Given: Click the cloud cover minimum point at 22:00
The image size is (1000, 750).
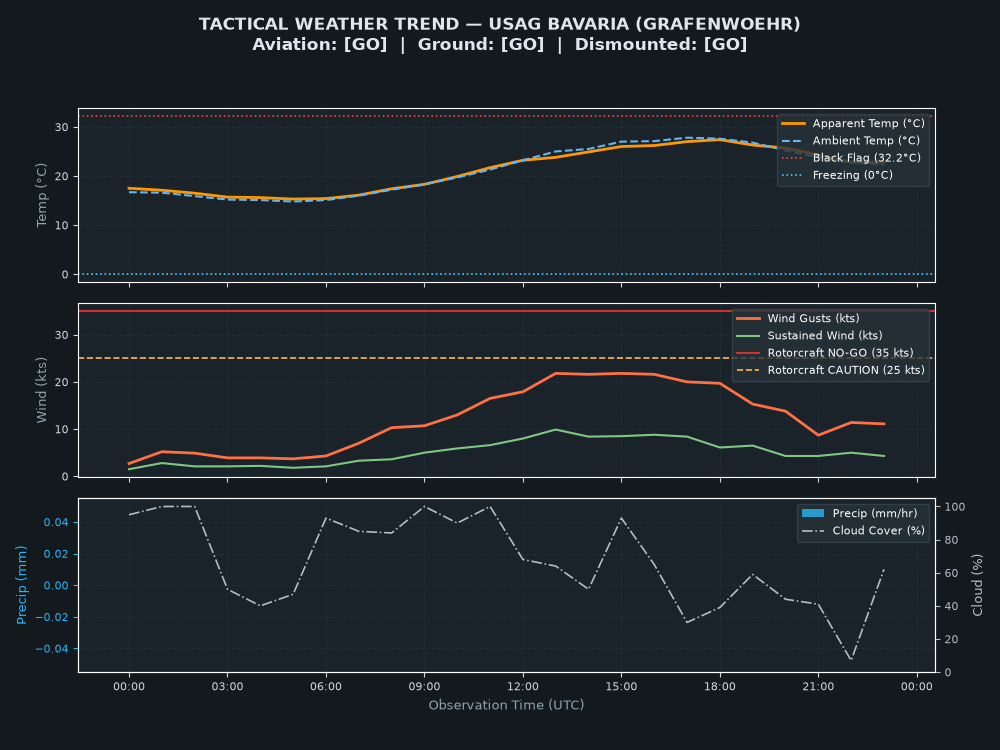Looking at the screenshot, I should click(851, 659).
